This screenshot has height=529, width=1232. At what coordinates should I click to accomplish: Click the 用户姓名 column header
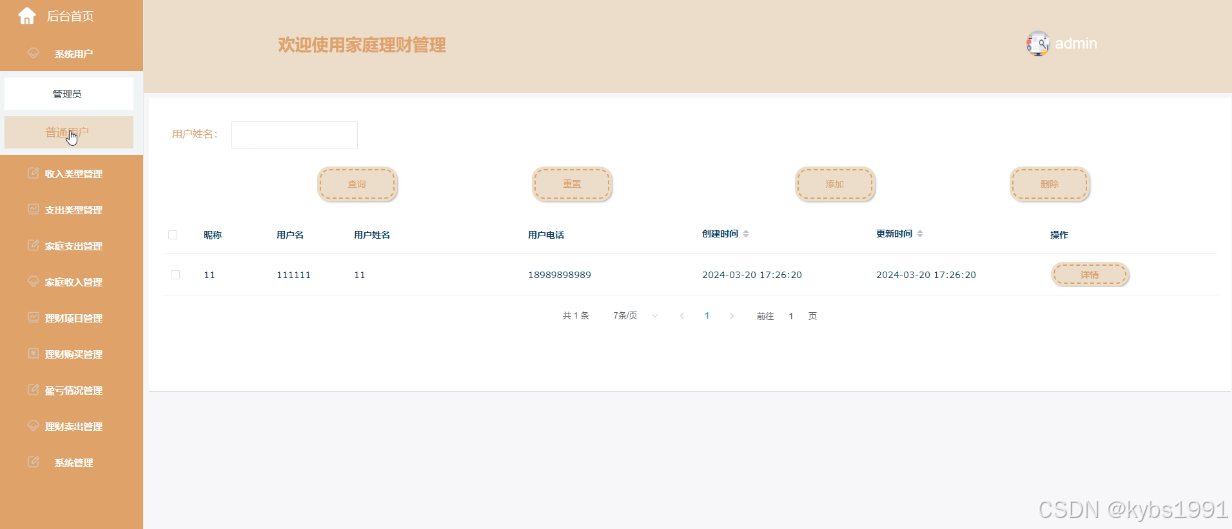pos(372,235)
